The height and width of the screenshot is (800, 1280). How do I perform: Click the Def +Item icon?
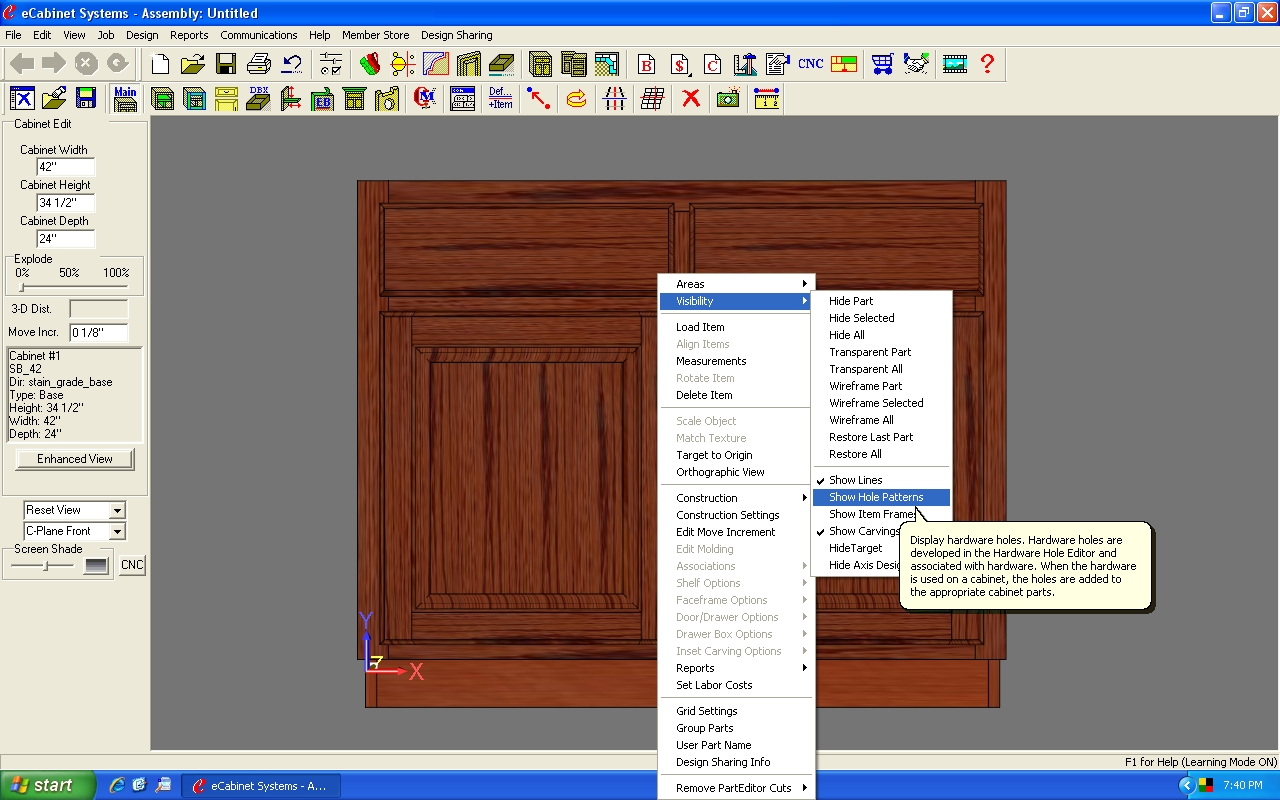point(500,98)
